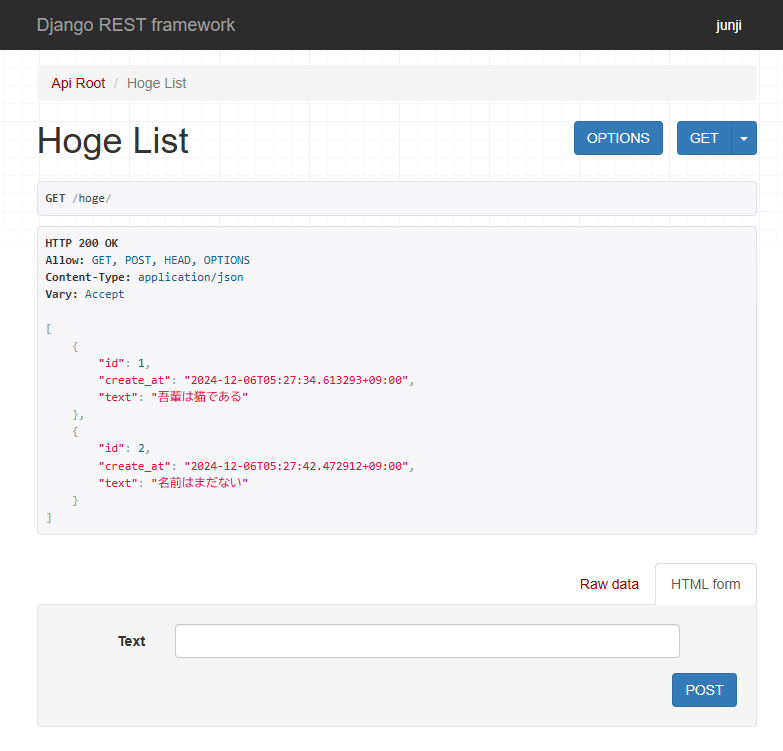
Task: Click the OPTIONS button
Action: point(618,138)
